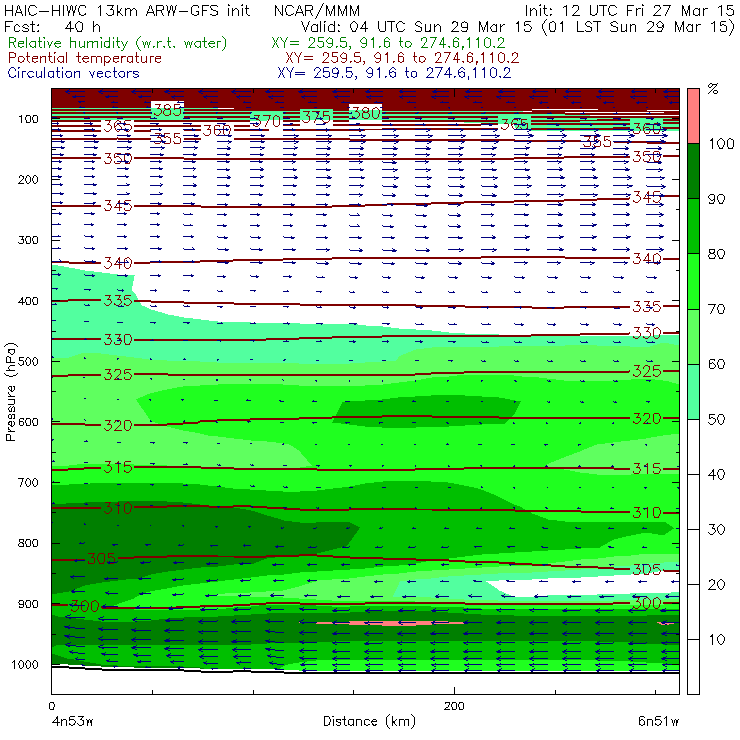
Task: Select the 700 hPa pressure tick label
Action: click(x=28, y=482)
